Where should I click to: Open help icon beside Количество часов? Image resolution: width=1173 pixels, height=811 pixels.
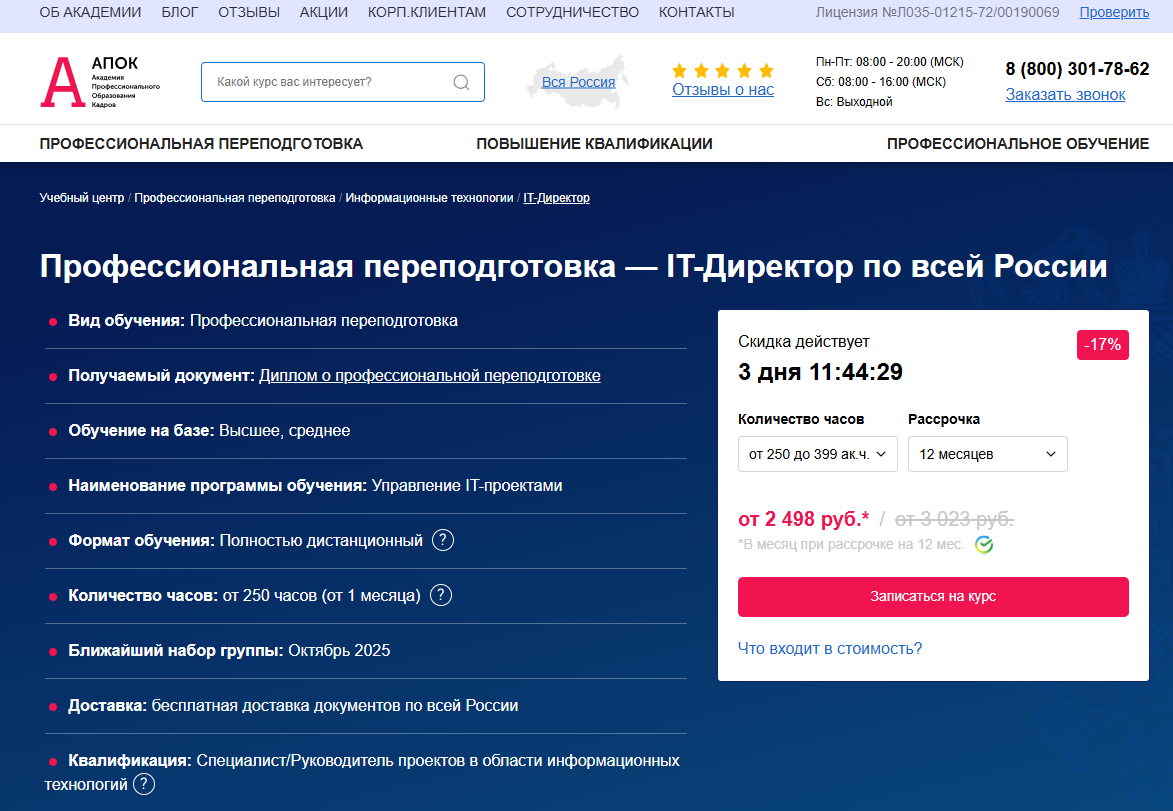[441, 595]
